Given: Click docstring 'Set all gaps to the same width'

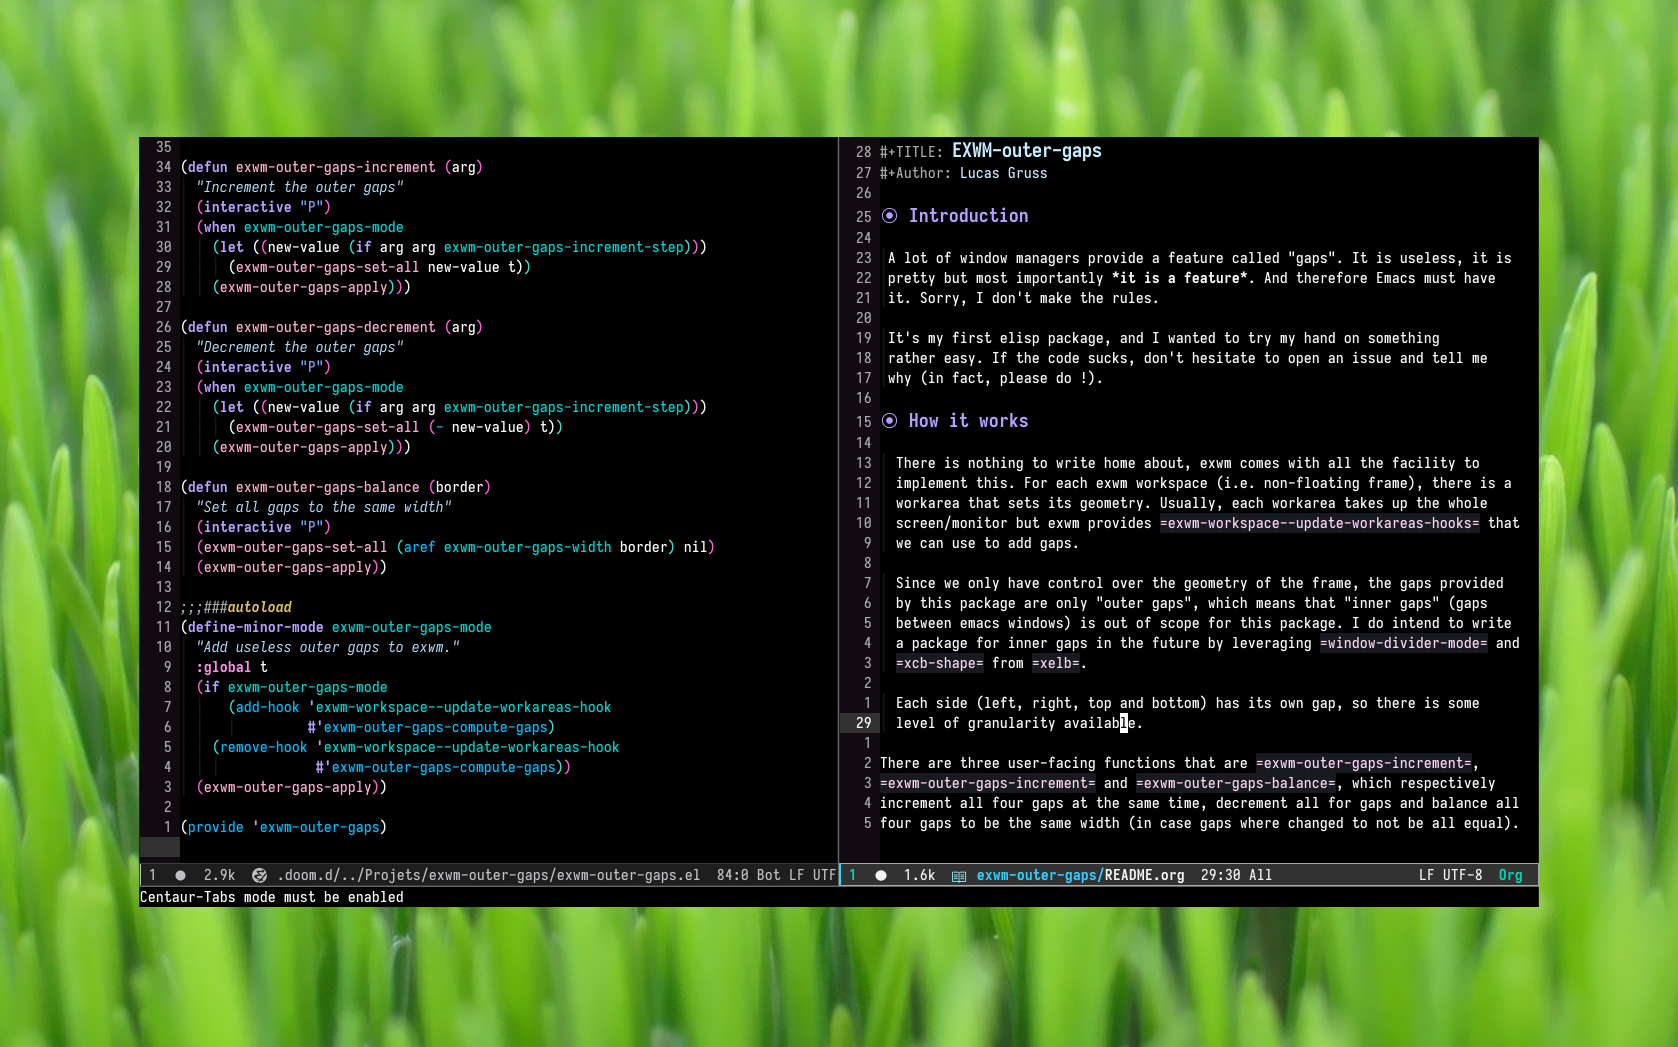Looking at the screenshot, I should tap(324, 507).
